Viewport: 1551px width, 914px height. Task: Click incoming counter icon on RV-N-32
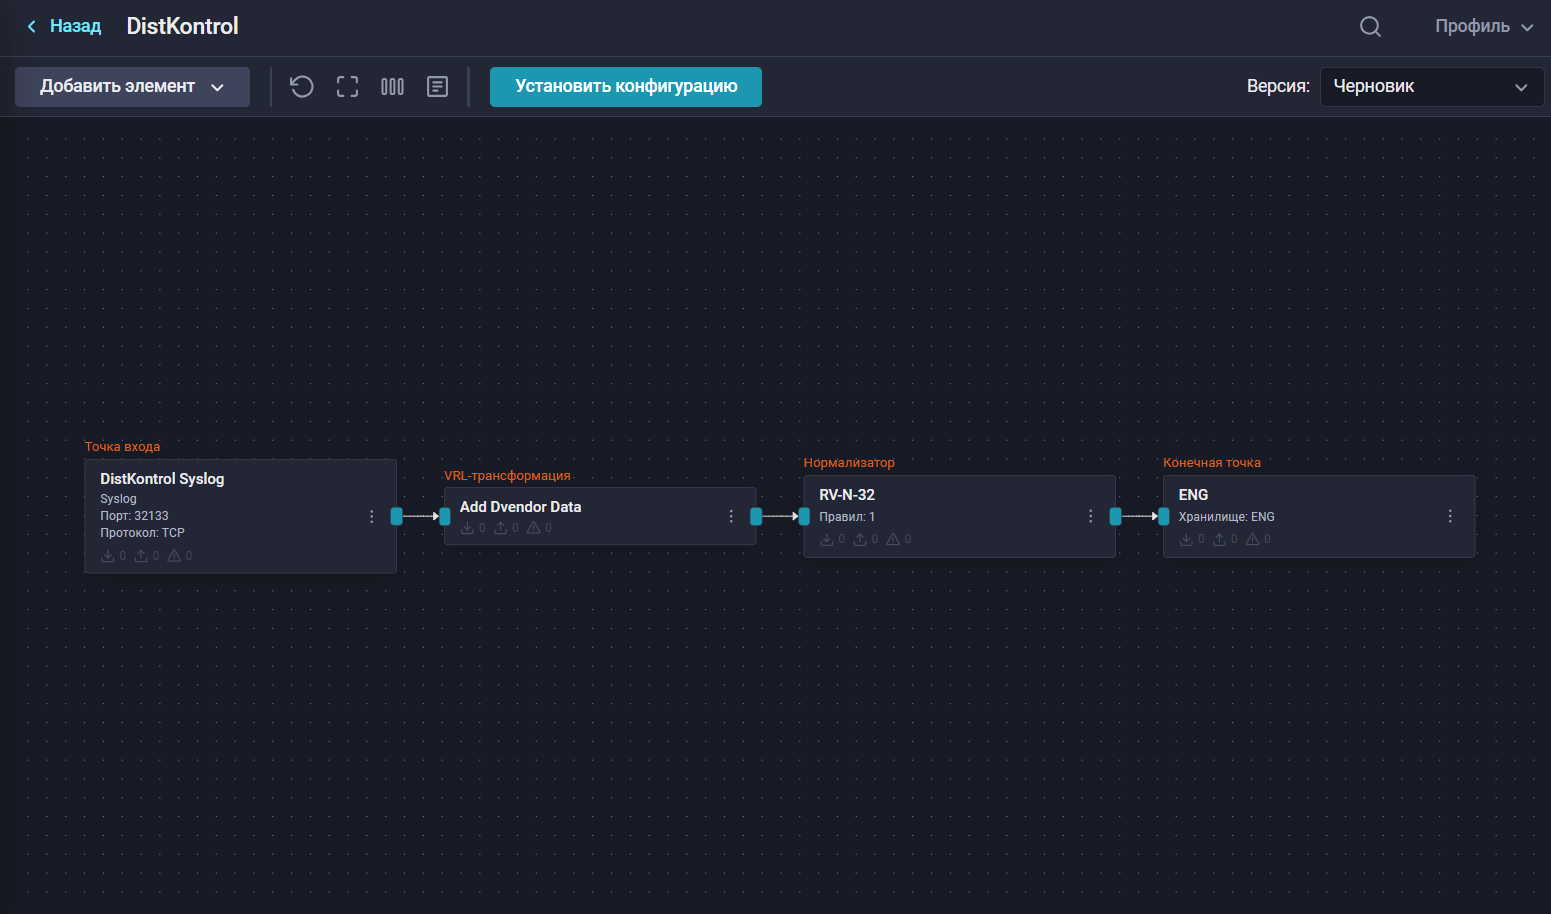pos(827,539)
